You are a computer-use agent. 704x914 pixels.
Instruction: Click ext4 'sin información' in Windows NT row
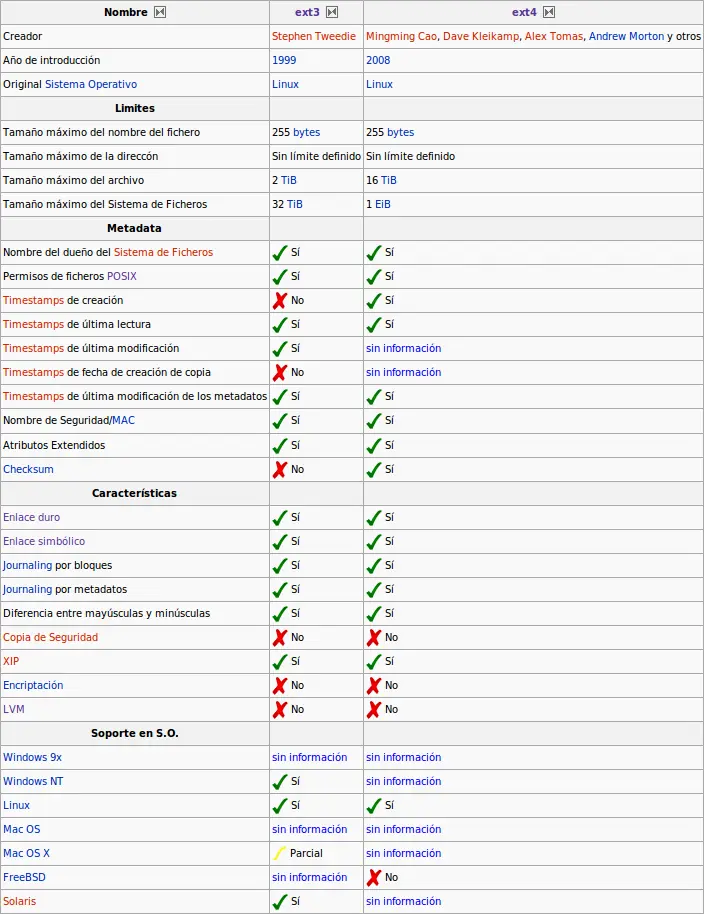coord(403,781)
